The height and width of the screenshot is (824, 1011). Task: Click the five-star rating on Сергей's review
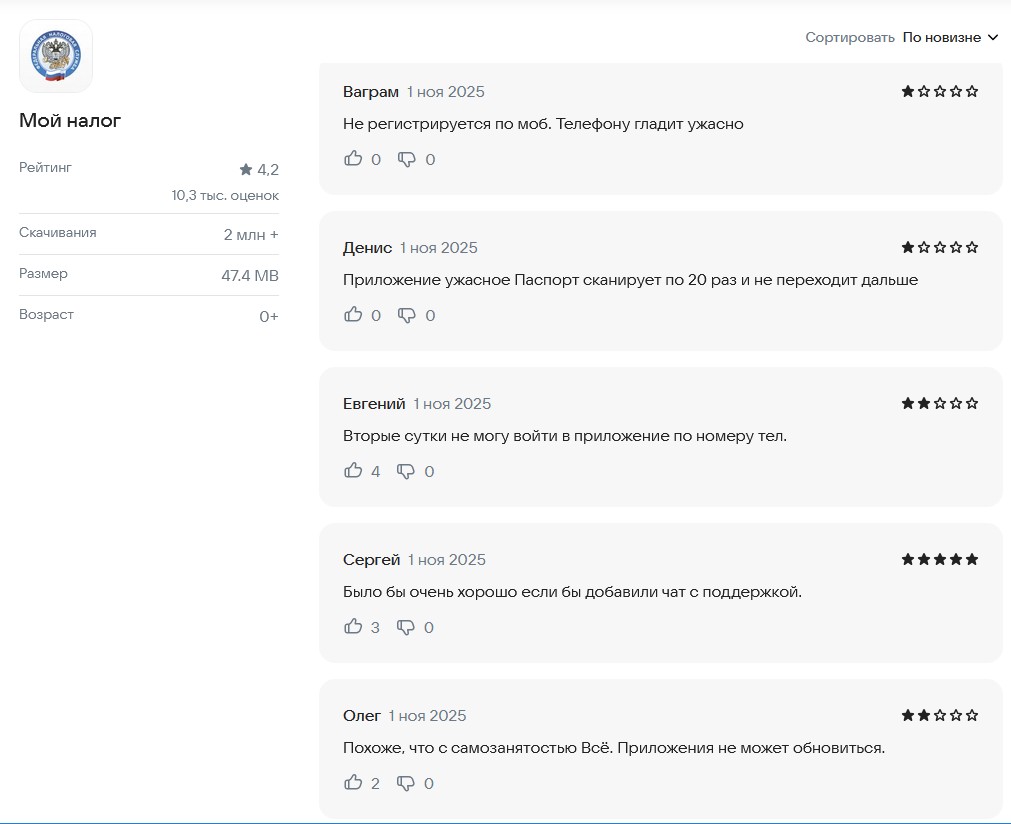(939, 559)
